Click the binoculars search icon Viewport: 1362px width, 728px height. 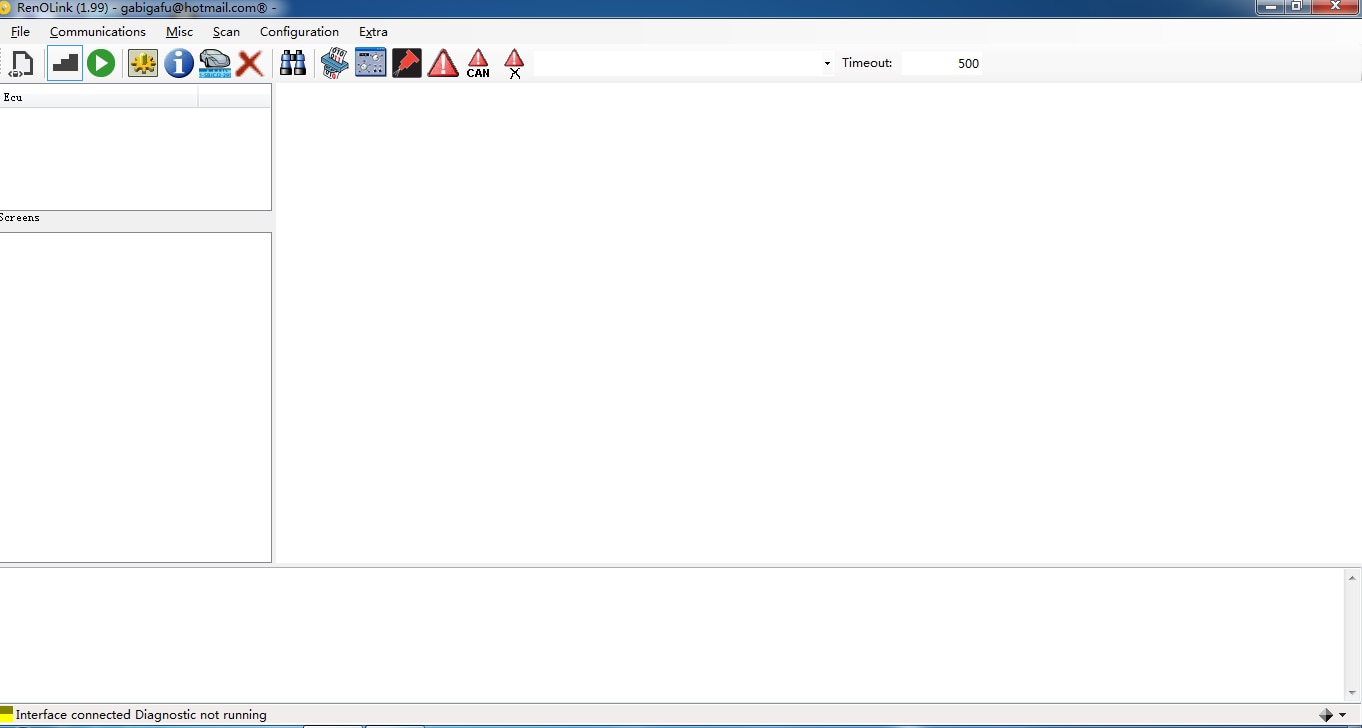(293, 64)
